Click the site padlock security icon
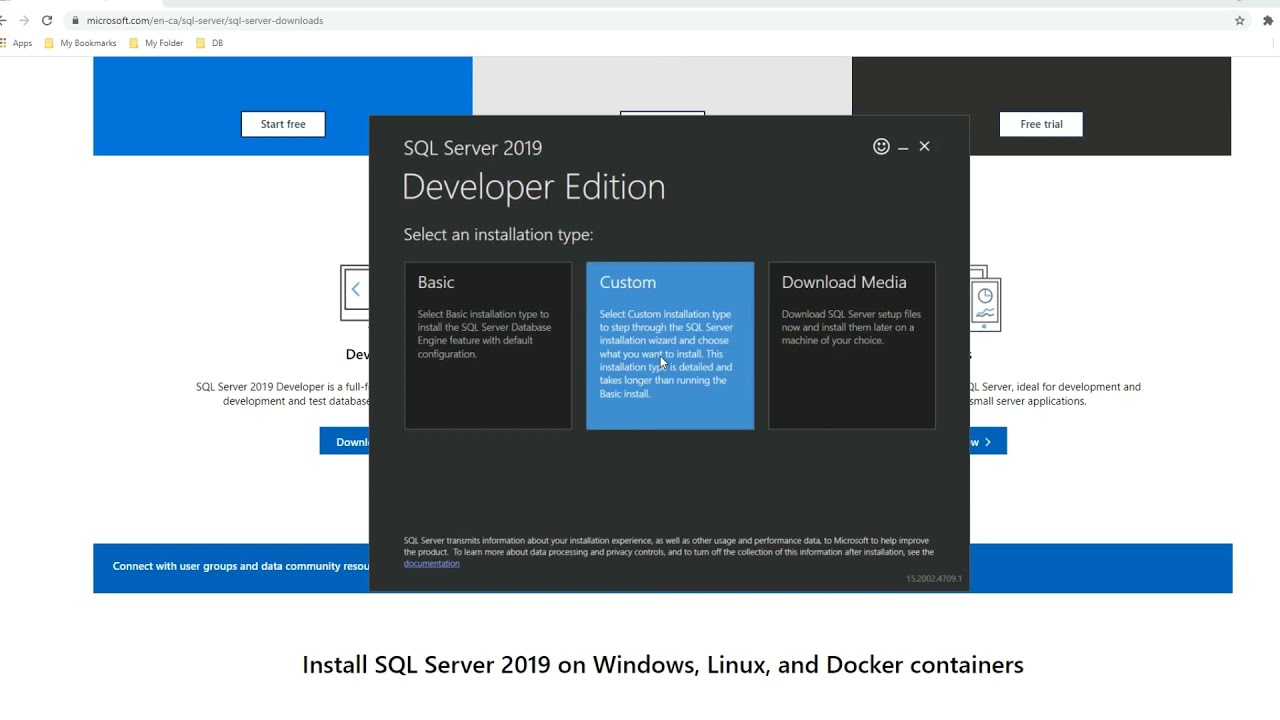Viewport: 1280px width, 720px height. click(74, 20)
